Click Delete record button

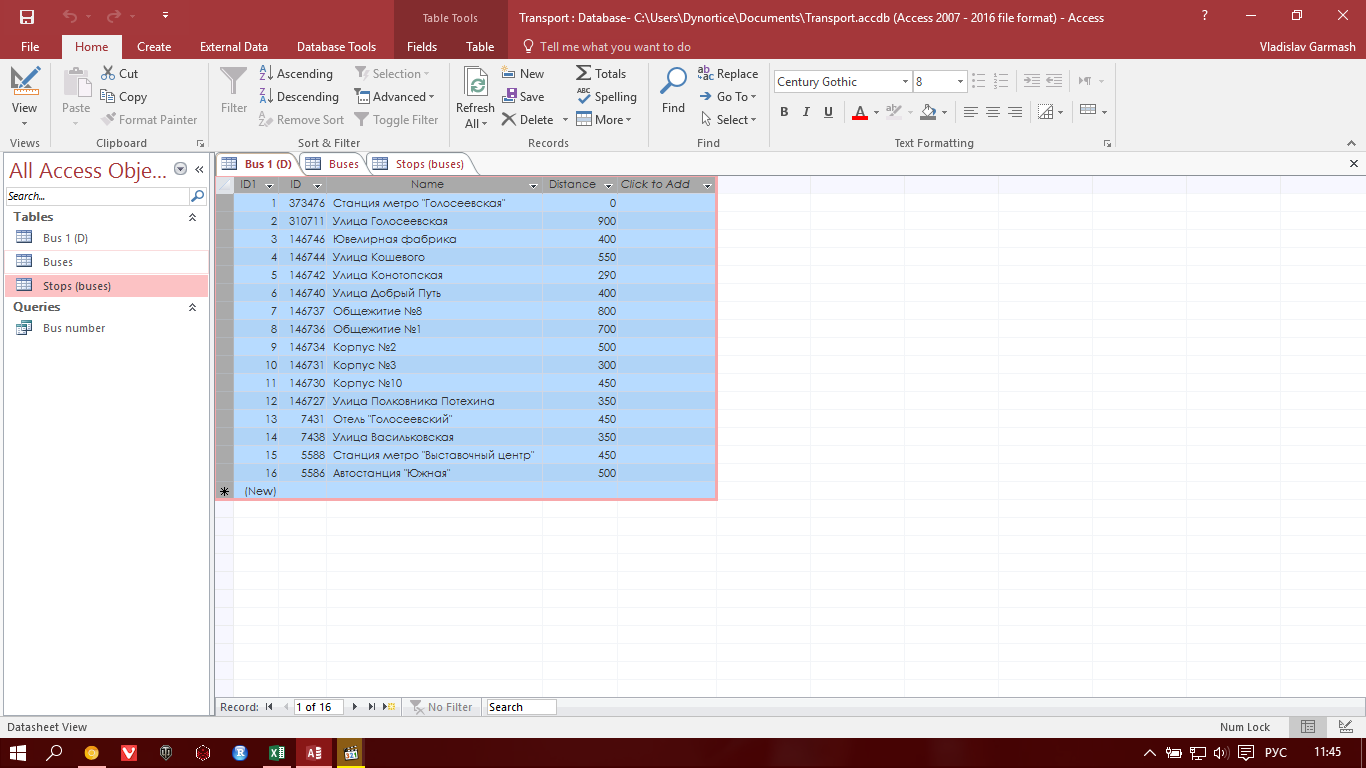point(528,120)
